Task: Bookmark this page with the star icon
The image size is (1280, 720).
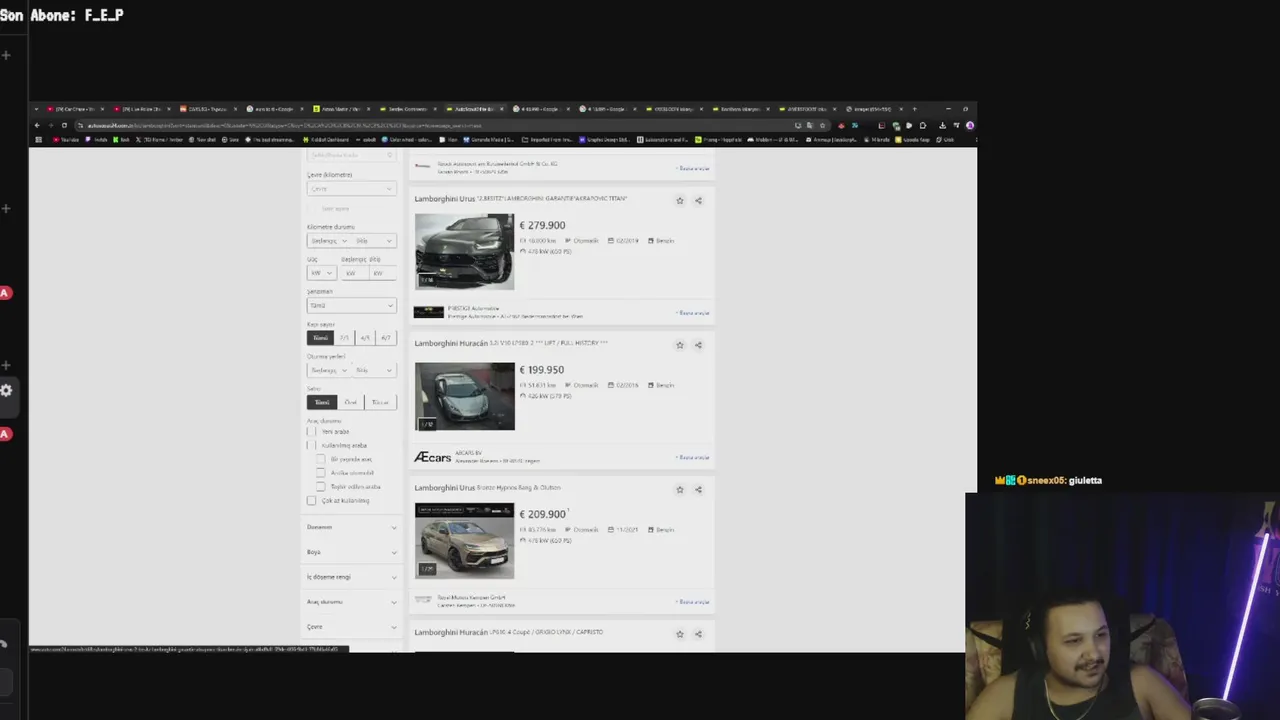Action: (x=822, y=125)
